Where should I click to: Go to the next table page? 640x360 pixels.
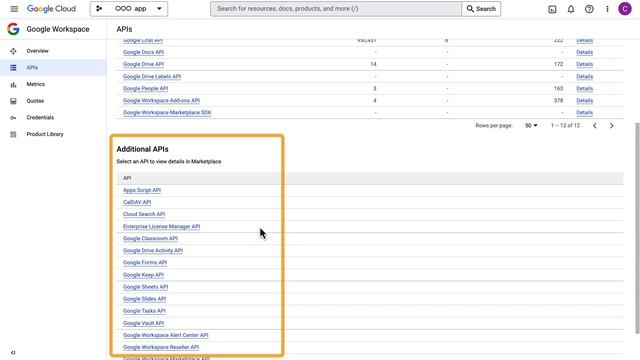[x=611, y=126]
